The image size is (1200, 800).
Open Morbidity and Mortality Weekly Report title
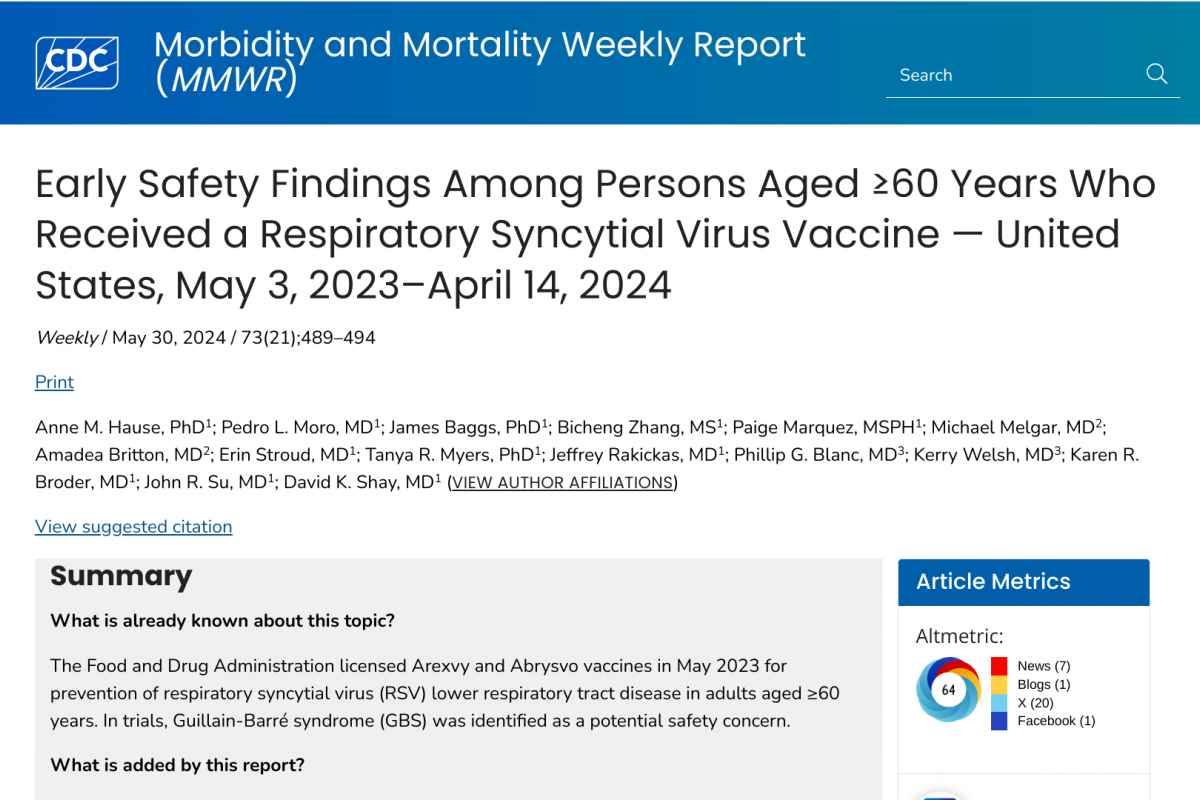[480, 62]
